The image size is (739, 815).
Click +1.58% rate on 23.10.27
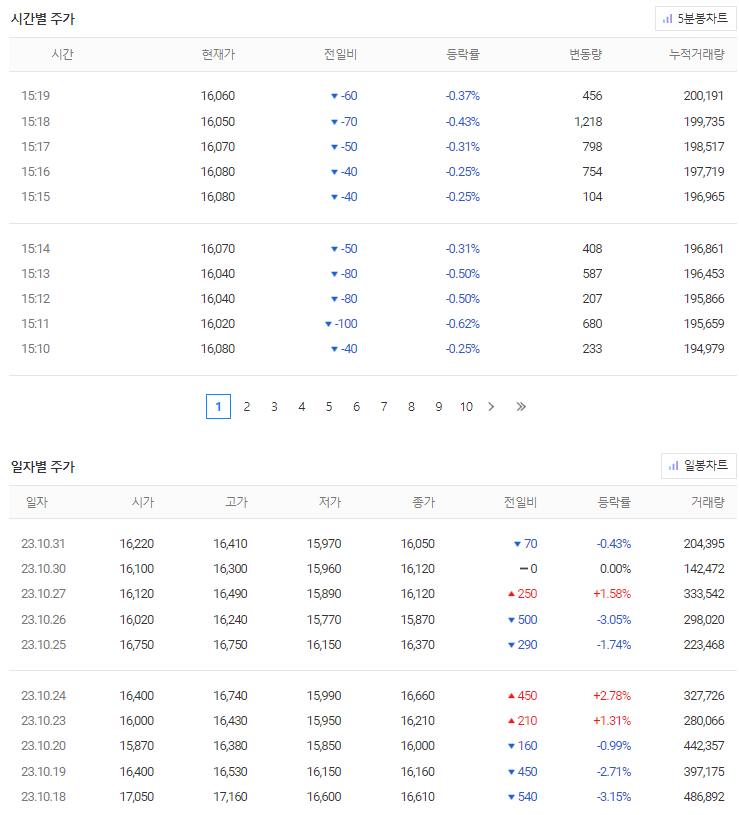coord(612,594)
